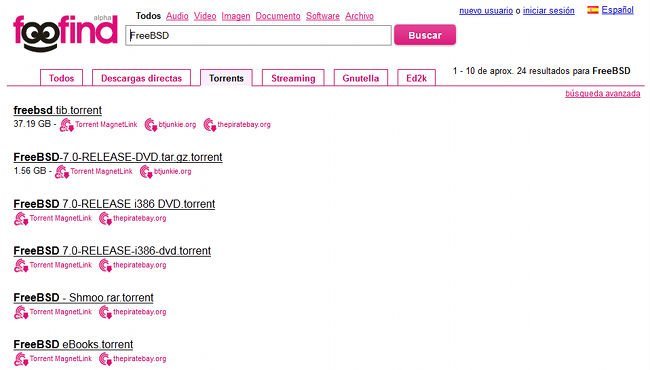Viewport: 650px width, 370px height.
Task: Click thepiratebay icon under FreeBSD 7.0-RELEASE-i386-dvd.torrent
Action: (105, 265)
